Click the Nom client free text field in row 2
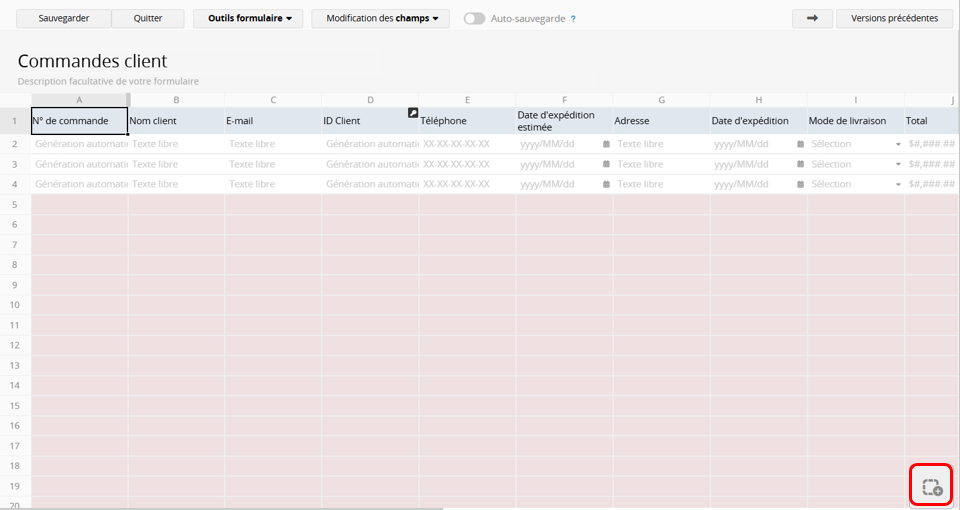 [x=176, y=144]
